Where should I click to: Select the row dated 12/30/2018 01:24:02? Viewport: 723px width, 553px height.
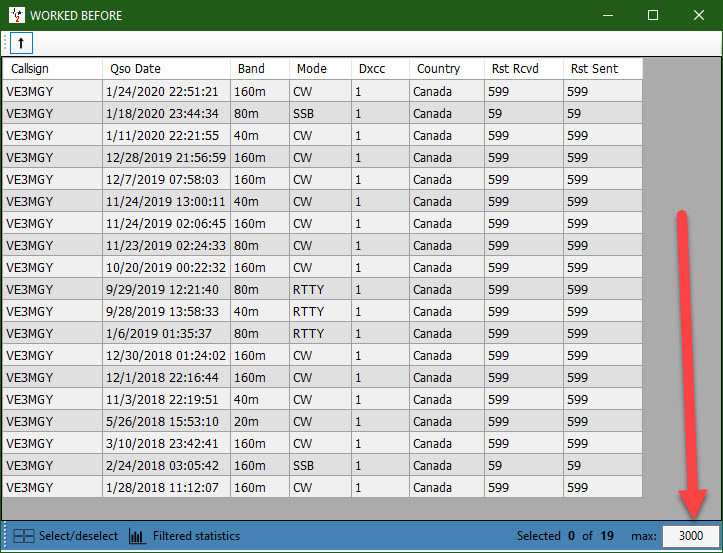tap(322, 356)
